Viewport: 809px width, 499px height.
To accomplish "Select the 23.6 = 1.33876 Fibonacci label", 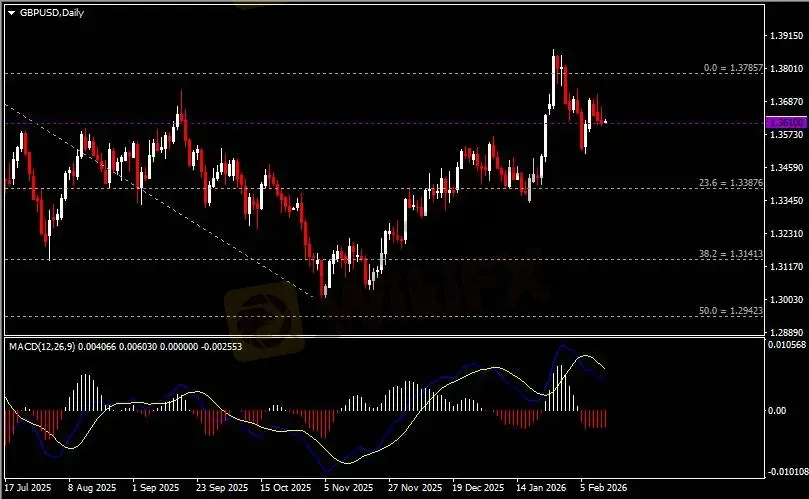I will coord(731,183).
